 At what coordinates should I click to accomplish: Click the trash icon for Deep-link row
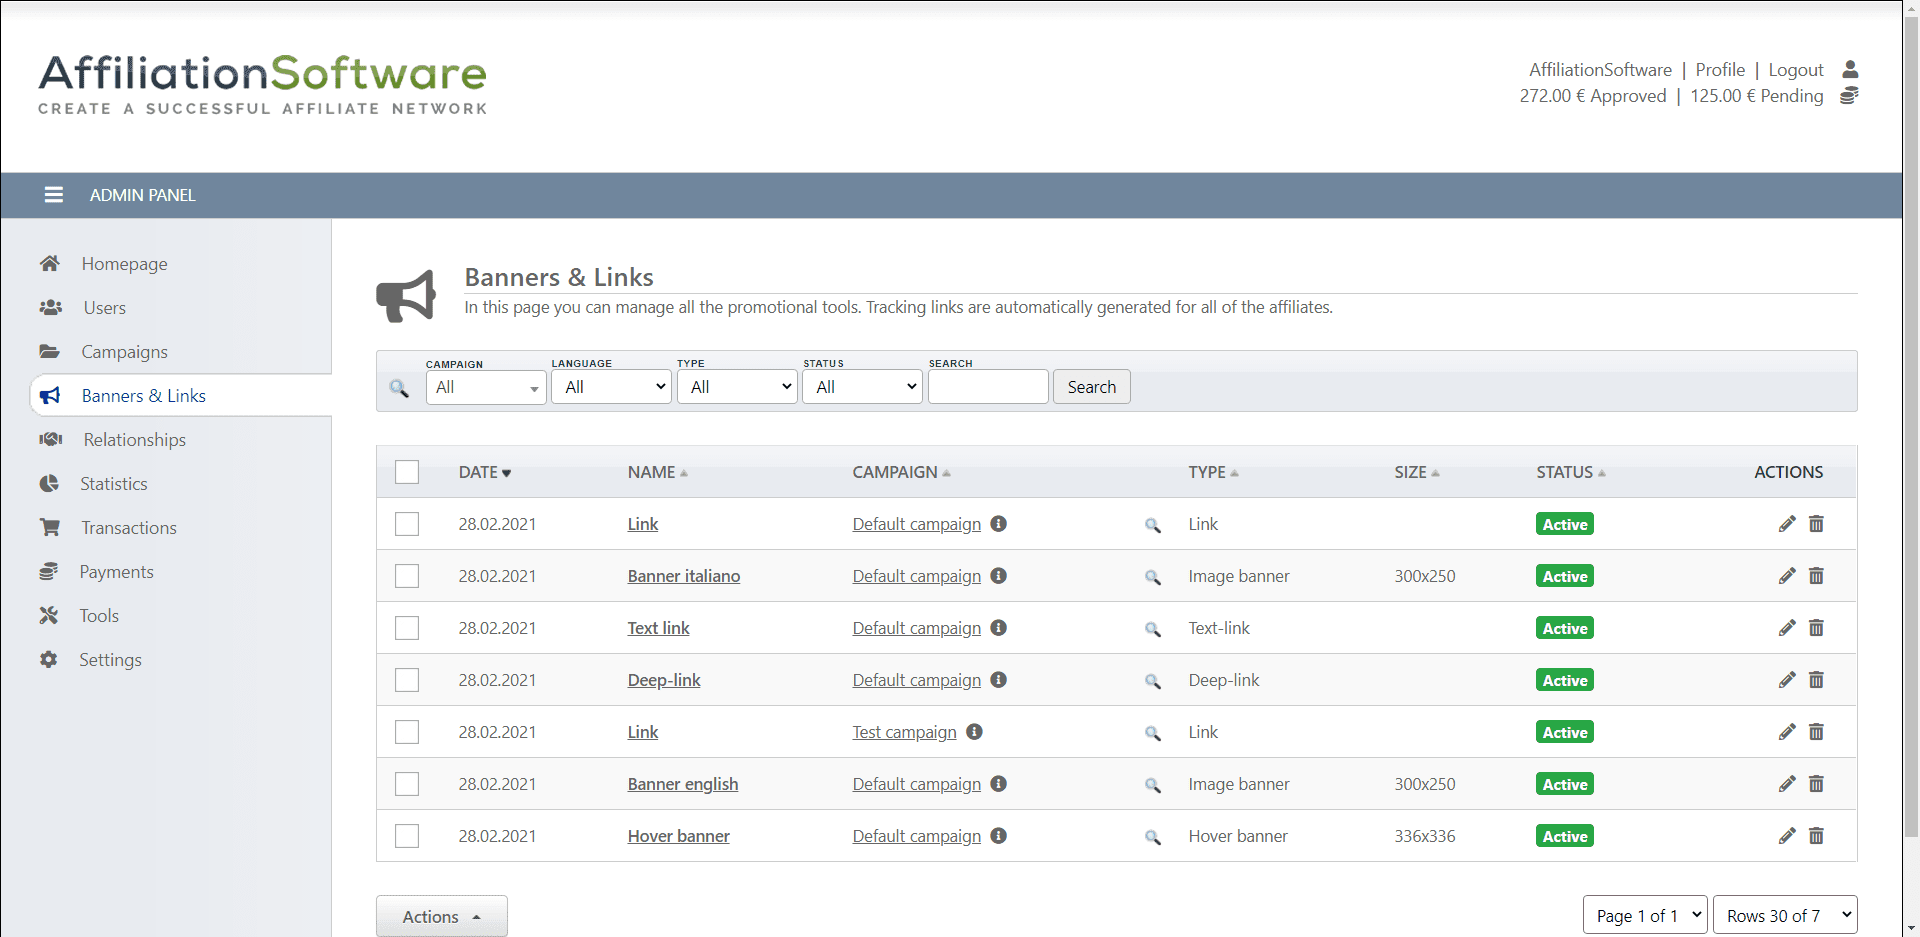1816,680
